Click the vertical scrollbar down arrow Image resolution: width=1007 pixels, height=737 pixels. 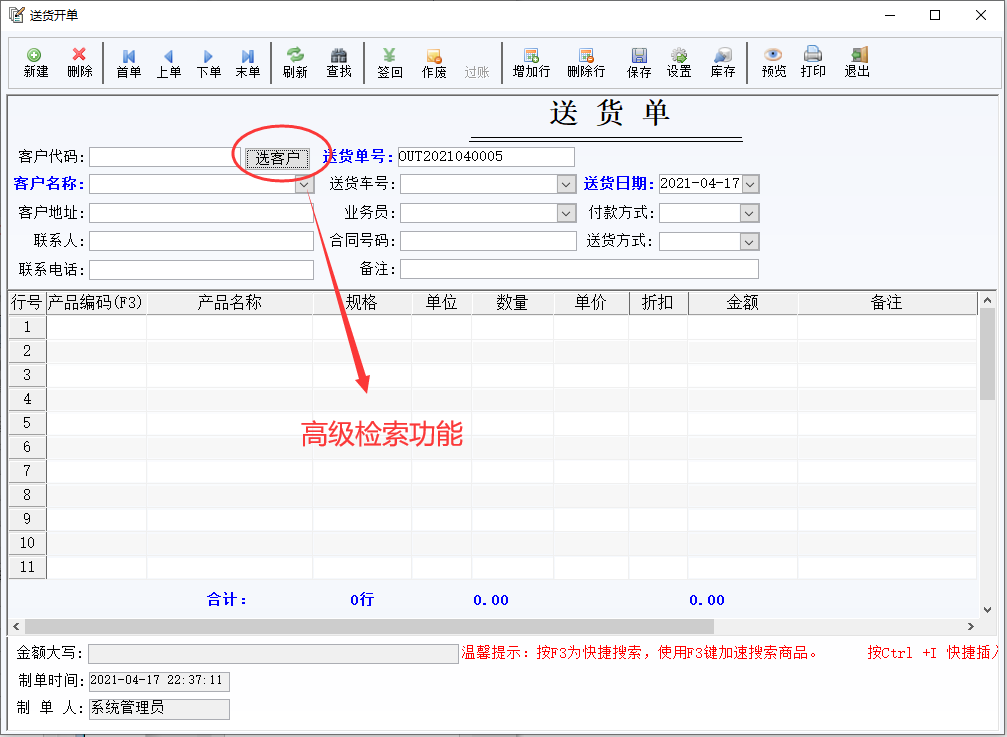[987, 610]
